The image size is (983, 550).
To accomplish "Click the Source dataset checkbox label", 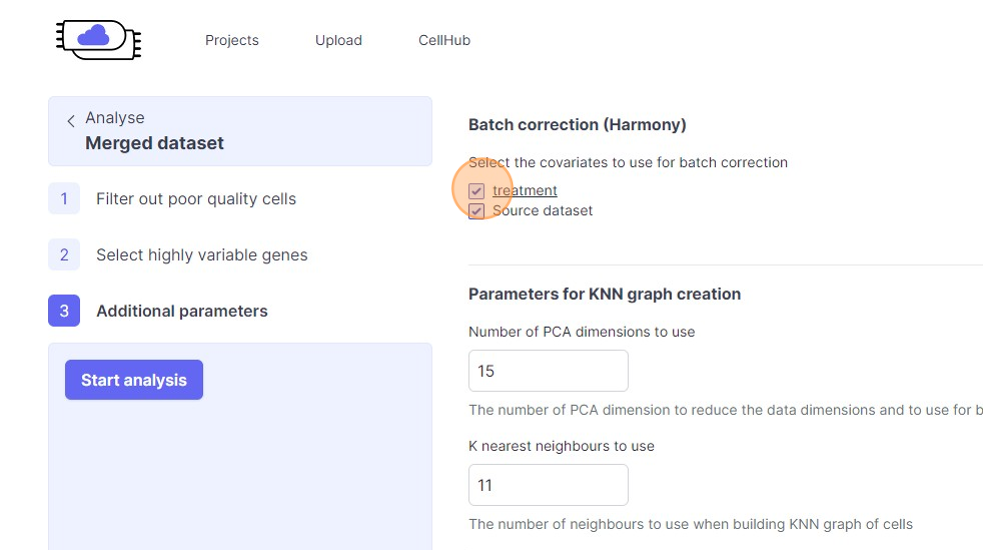I will click(542, 211).
